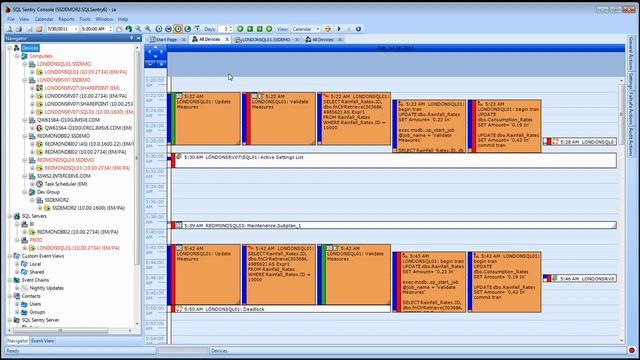Select LONDONSRV07 (10.00.2734) (EM/PA) item
640x360 pixels.
(x=85, y=96)
